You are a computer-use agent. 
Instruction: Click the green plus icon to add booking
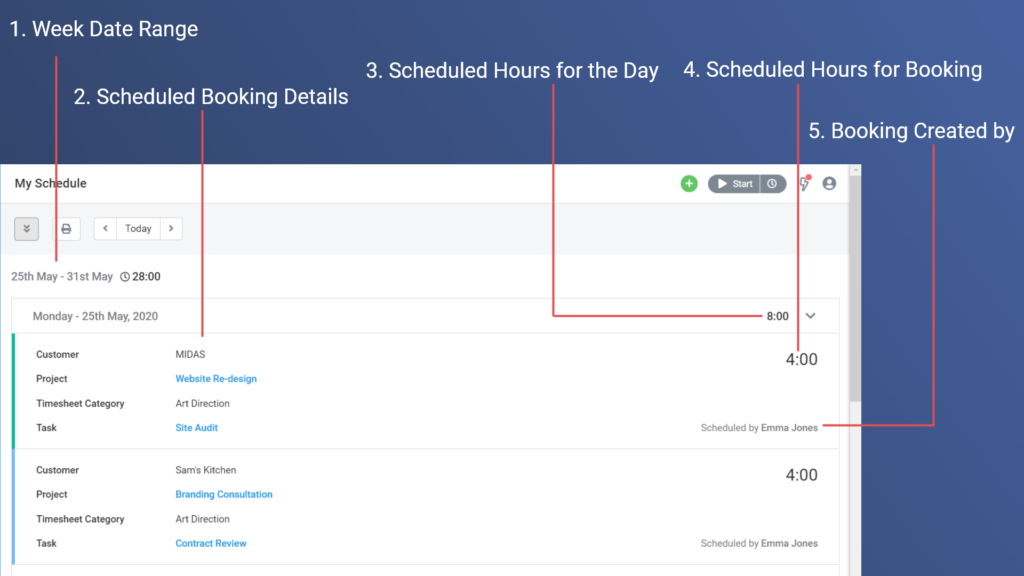pyautogui.click(x=689, y=183)
